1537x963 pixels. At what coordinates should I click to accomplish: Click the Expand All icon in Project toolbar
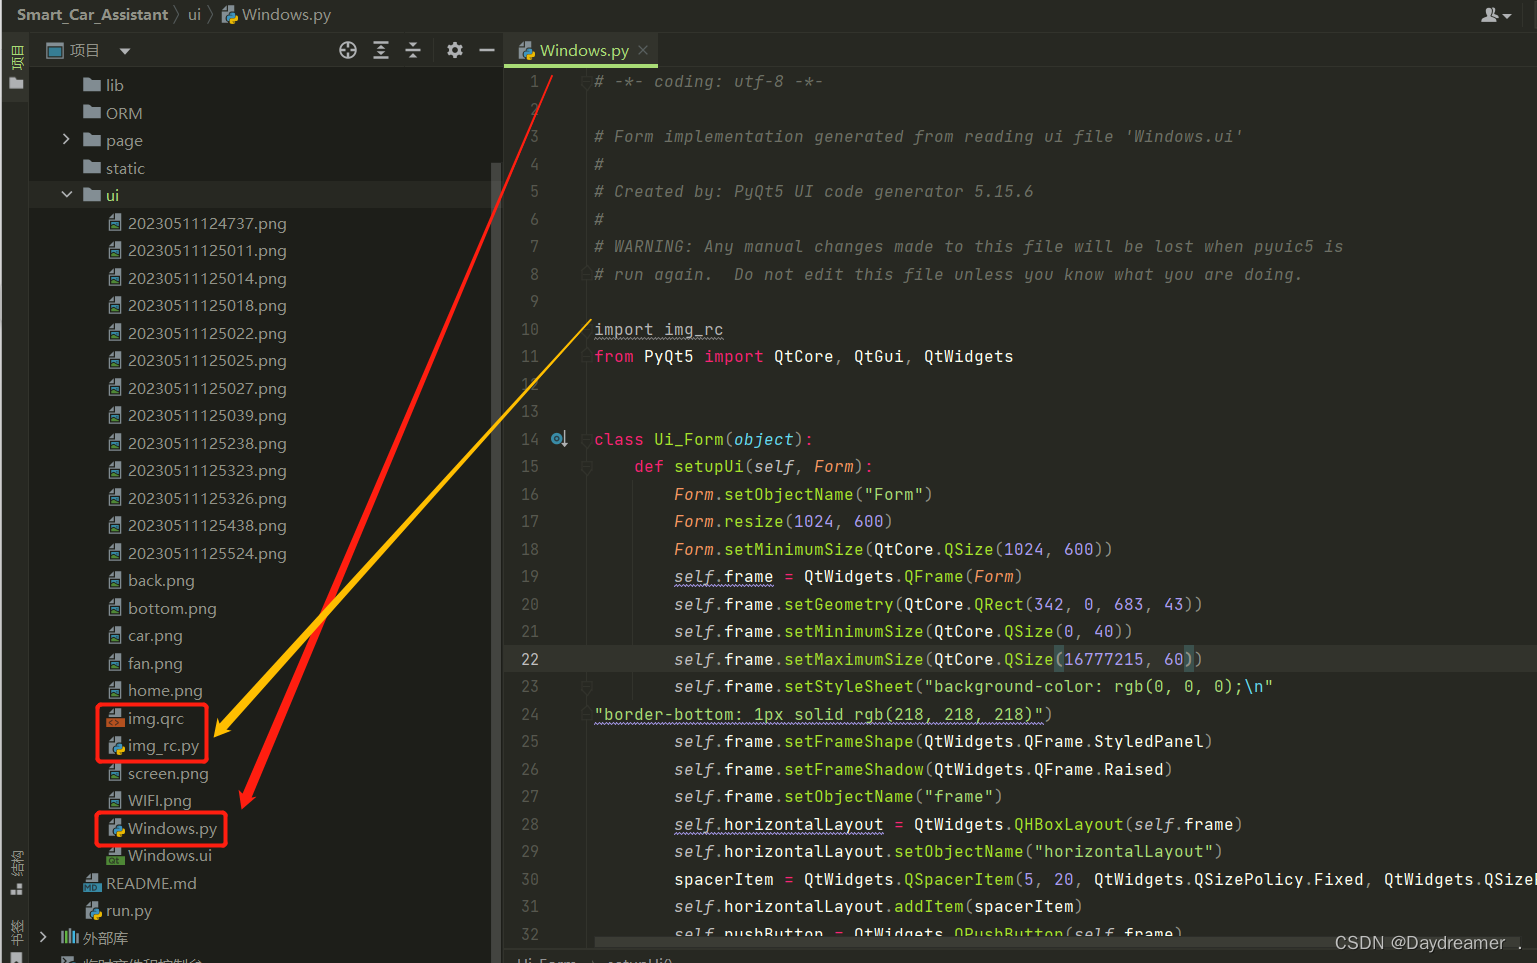point(381,49)
